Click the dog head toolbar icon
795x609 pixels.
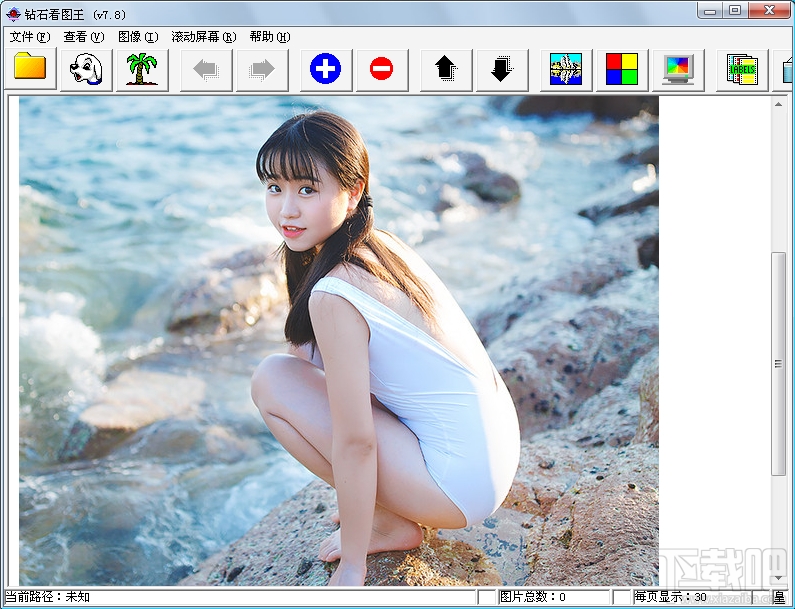click(x=86, y=69)
